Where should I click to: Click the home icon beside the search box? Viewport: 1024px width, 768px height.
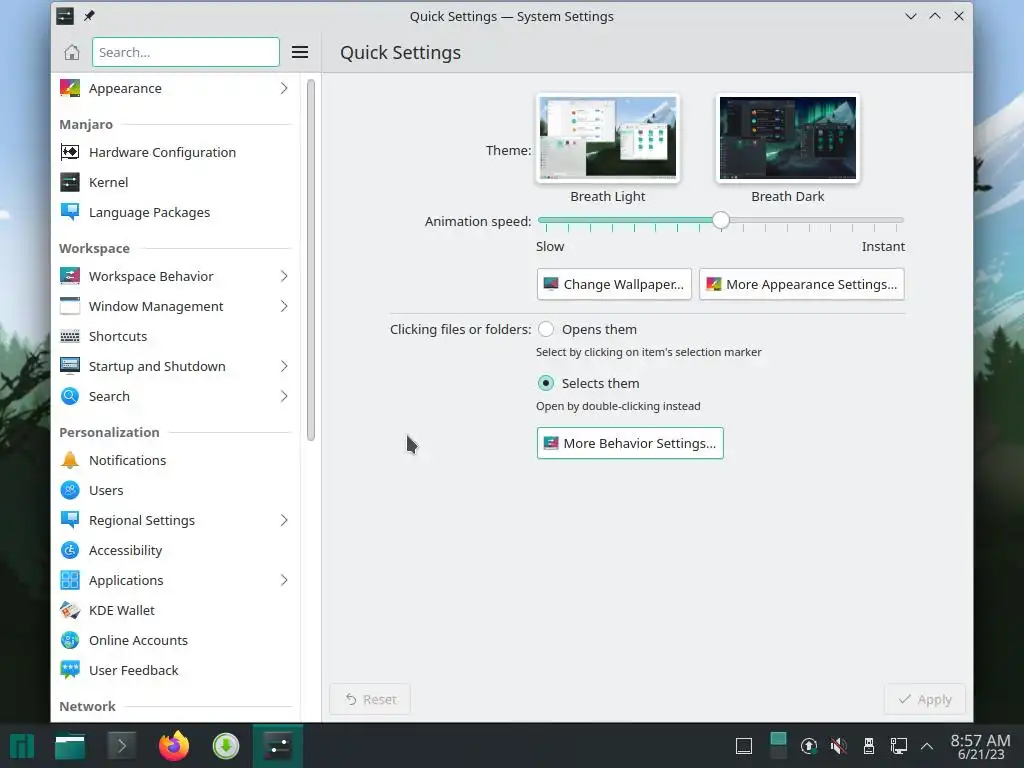(72, 52)
